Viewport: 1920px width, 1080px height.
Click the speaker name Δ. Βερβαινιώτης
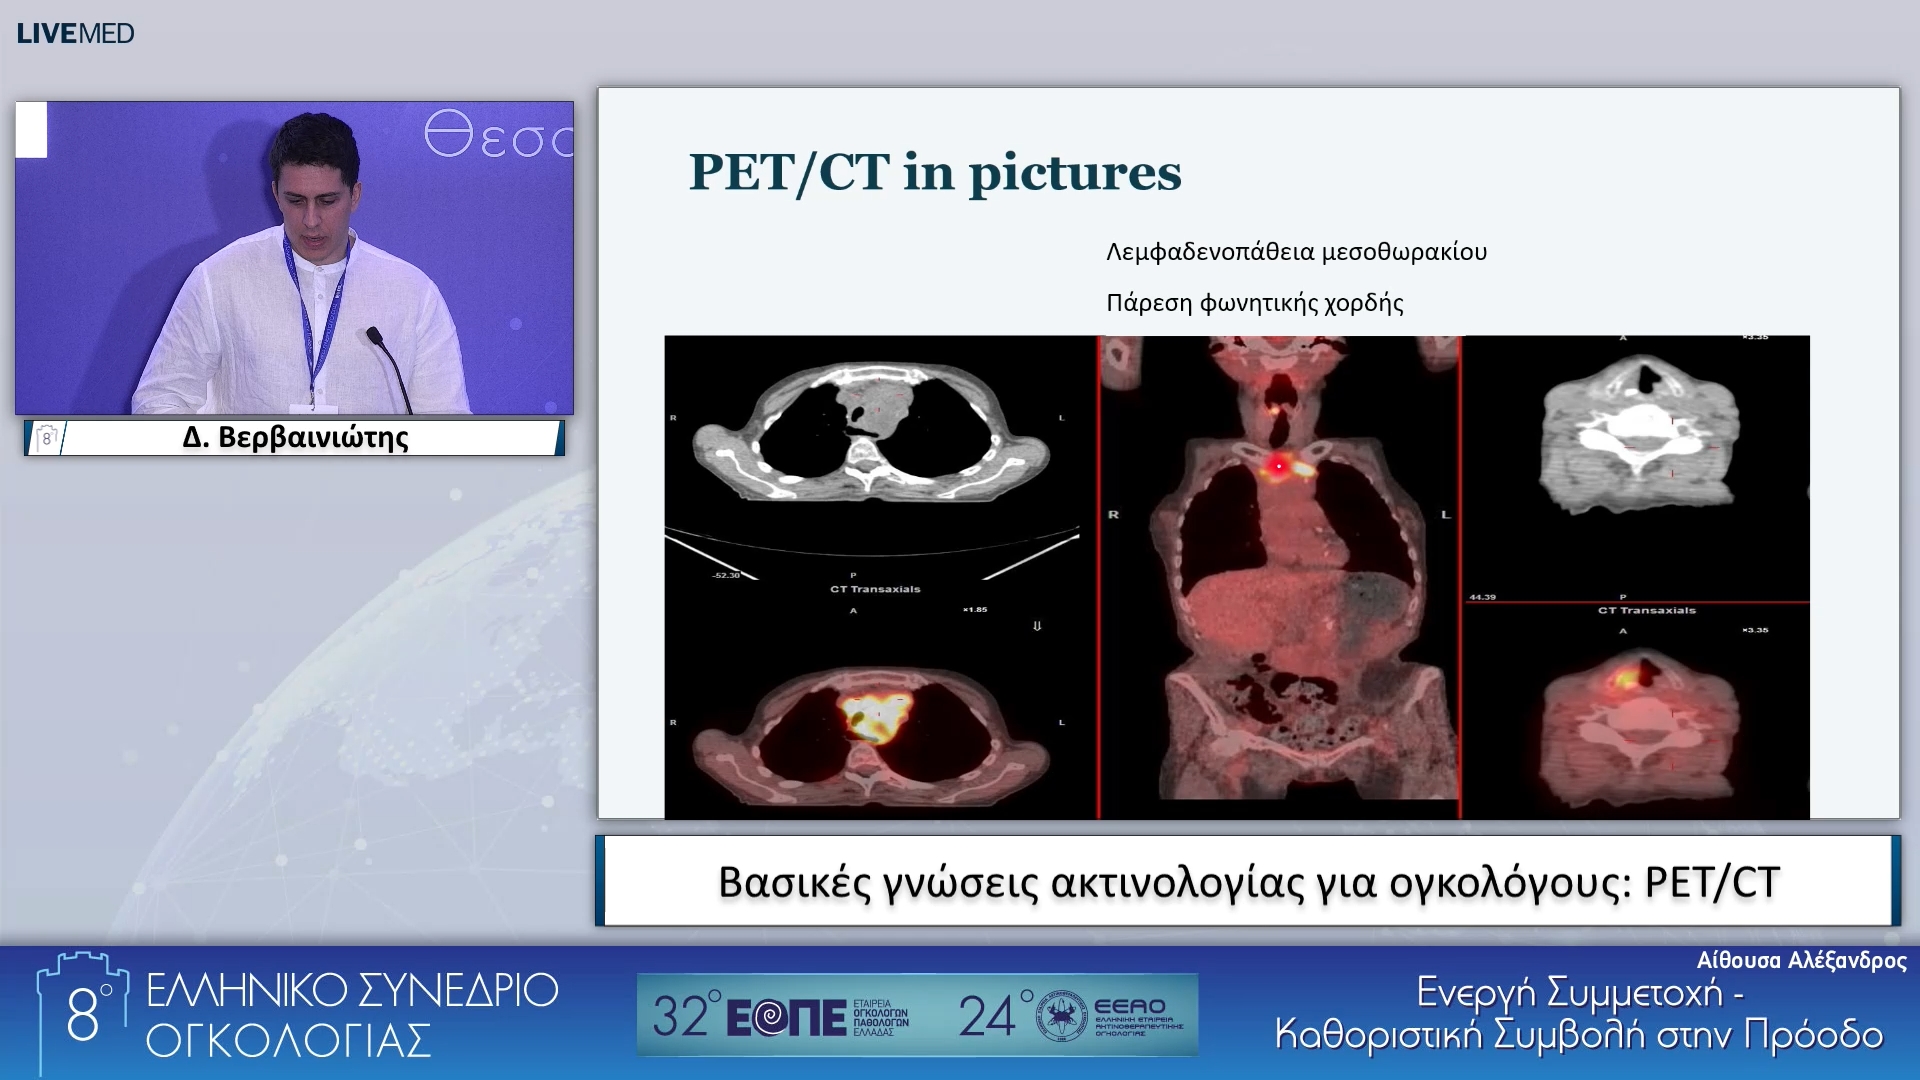coord(296,438)
